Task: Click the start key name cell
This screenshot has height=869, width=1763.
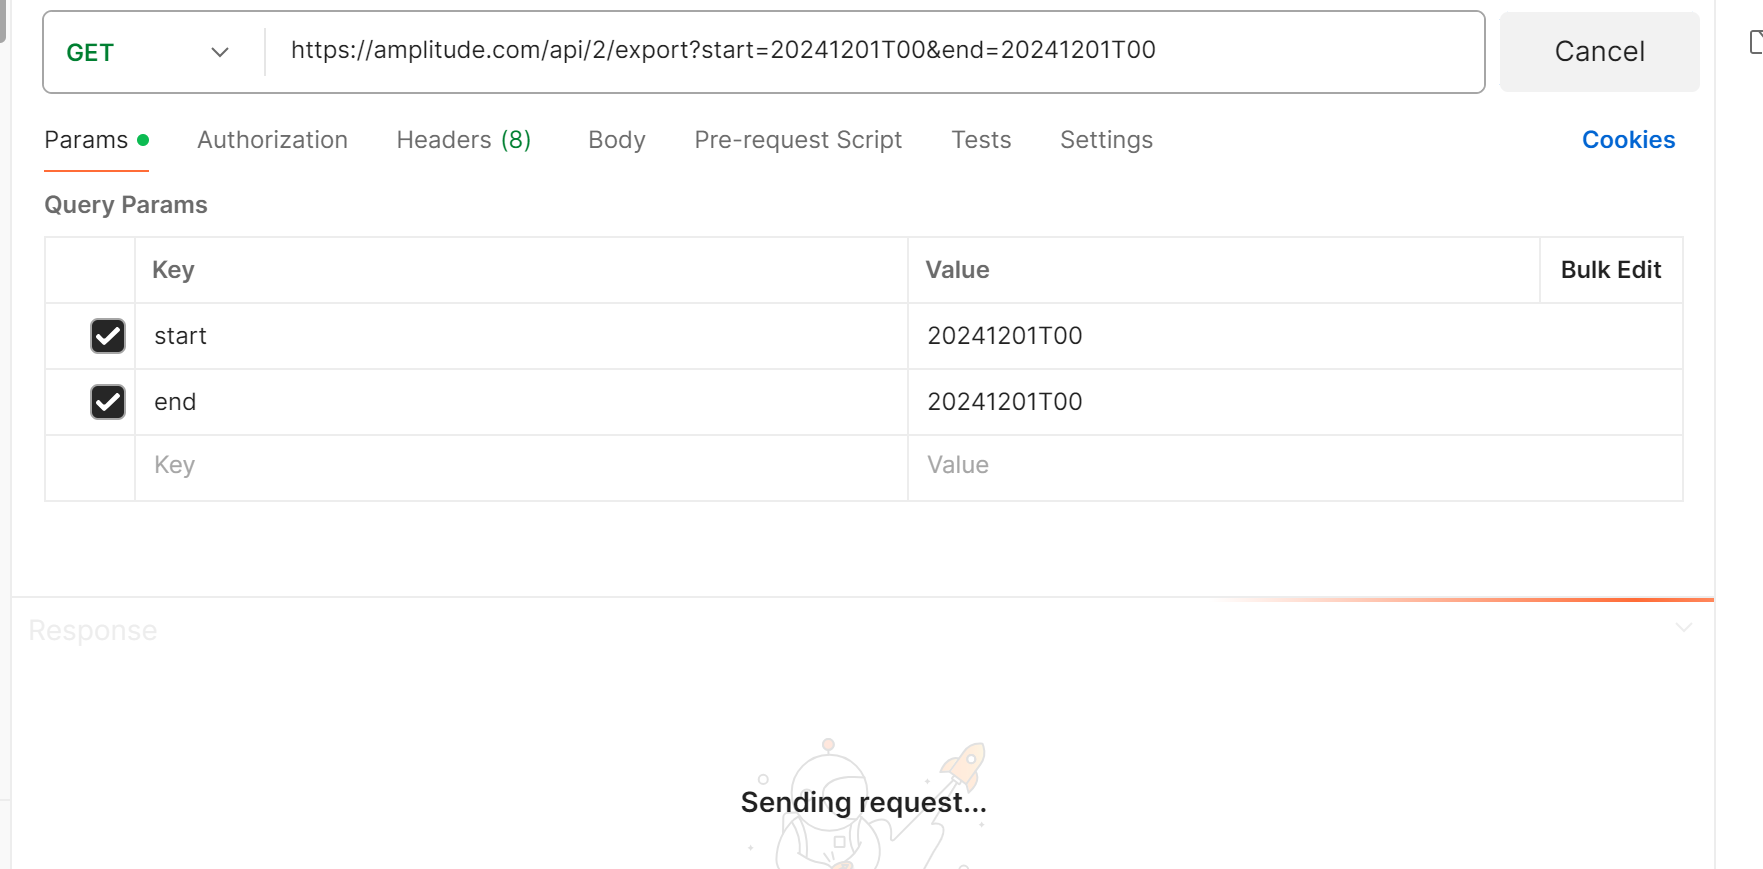Action: click(x=521, y=336)
